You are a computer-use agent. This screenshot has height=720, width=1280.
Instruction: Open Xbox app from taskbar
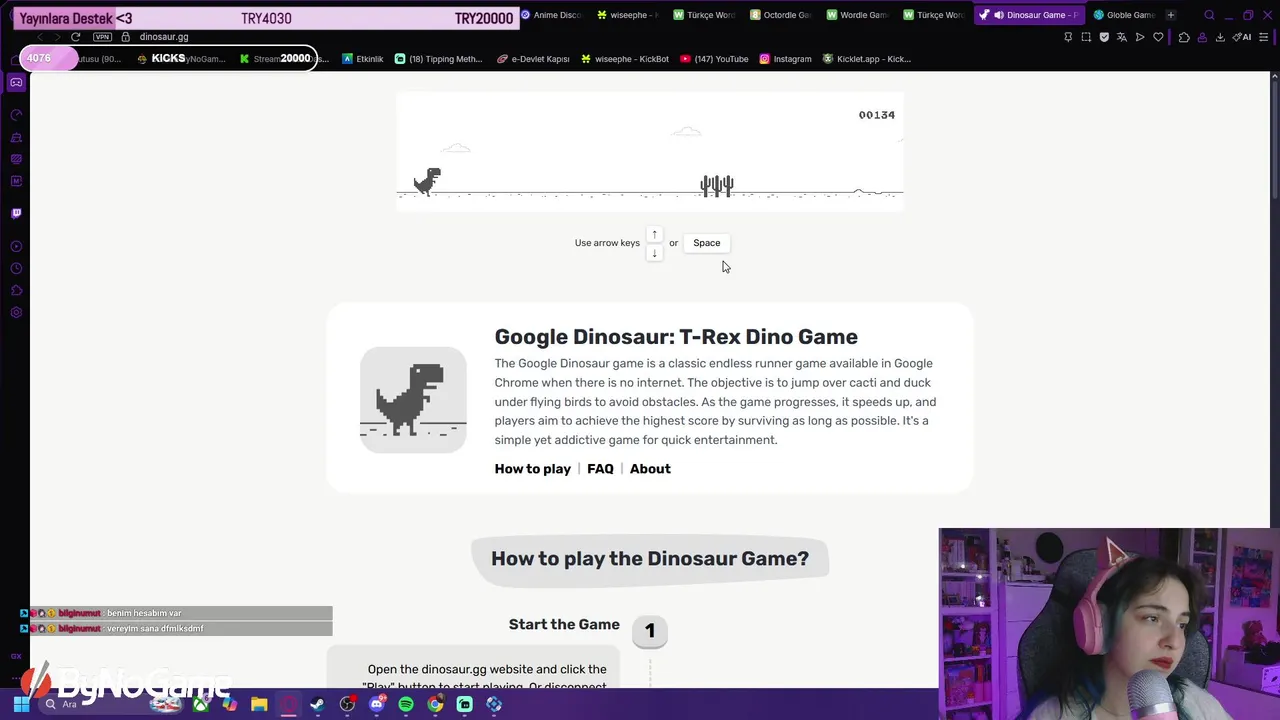(201, 704)
